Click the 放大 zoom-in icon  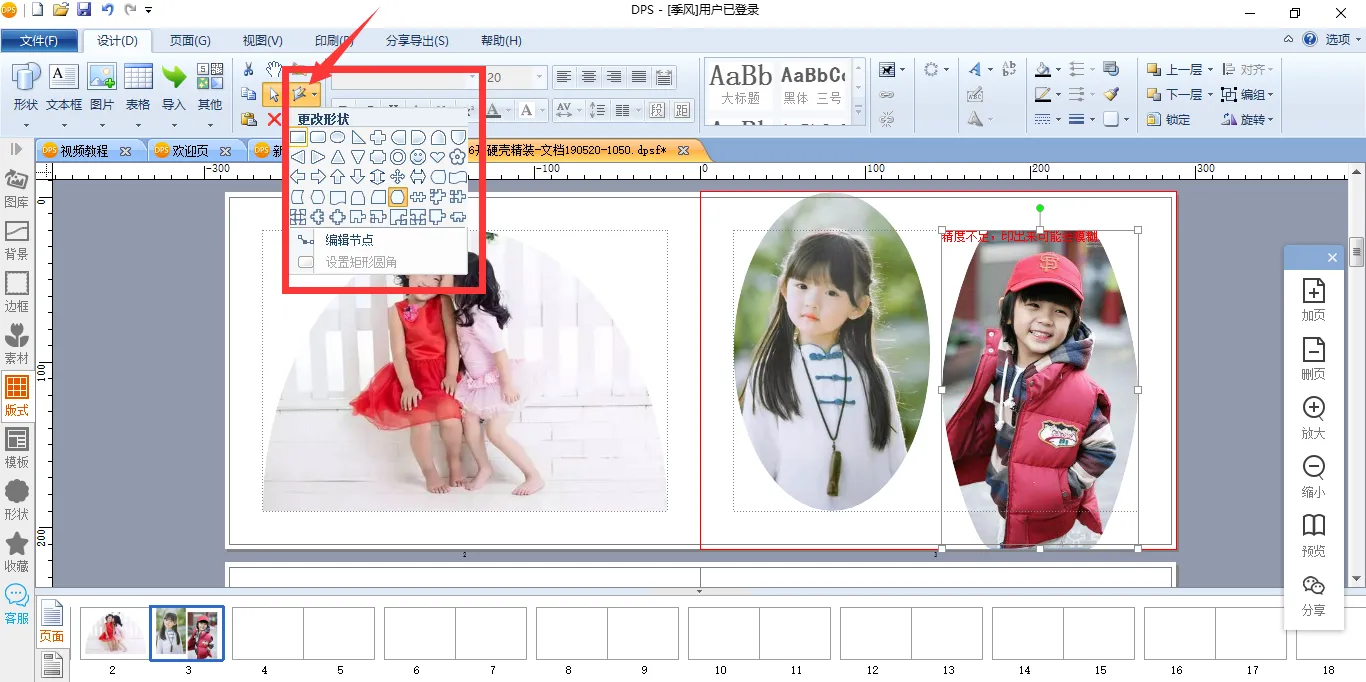point(1313,418)
